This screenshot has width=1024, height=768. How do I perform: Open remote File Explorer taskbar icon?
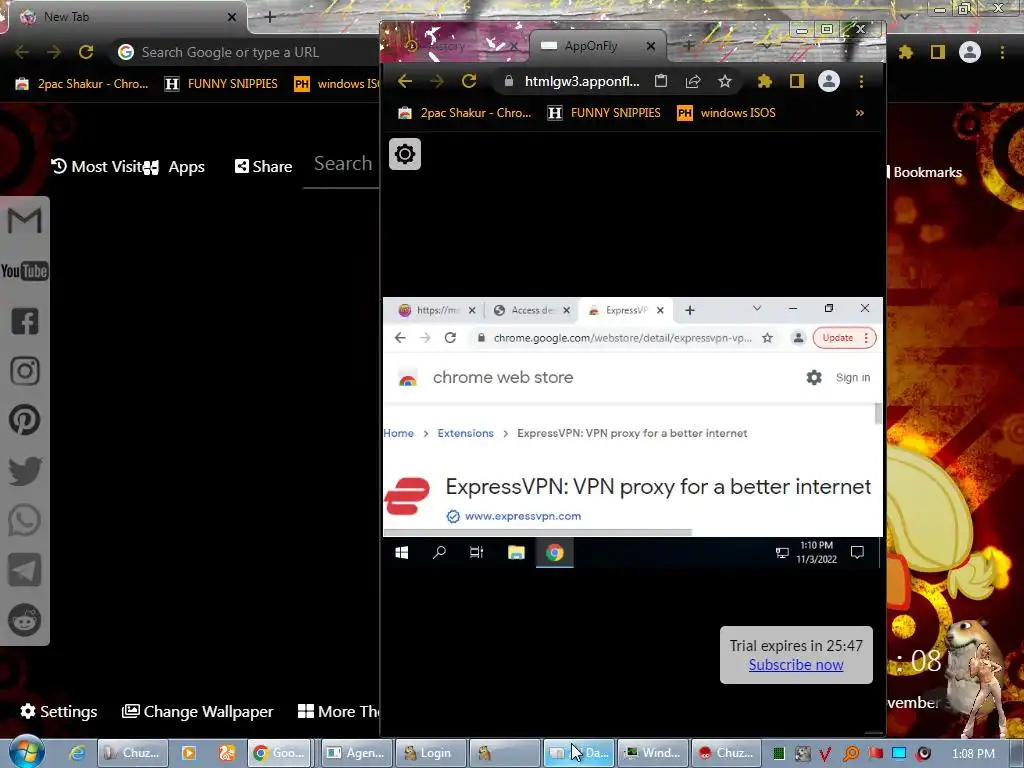point(516,552)
